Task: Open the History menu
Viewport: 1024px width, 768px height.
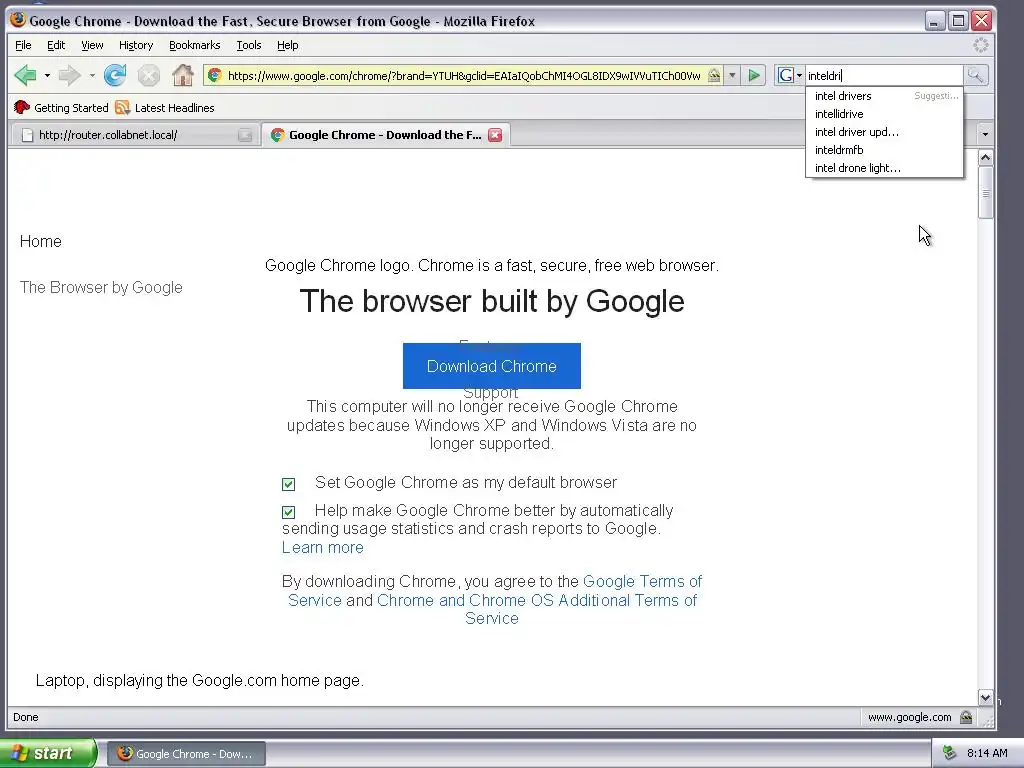Action: tap(136, 45)
